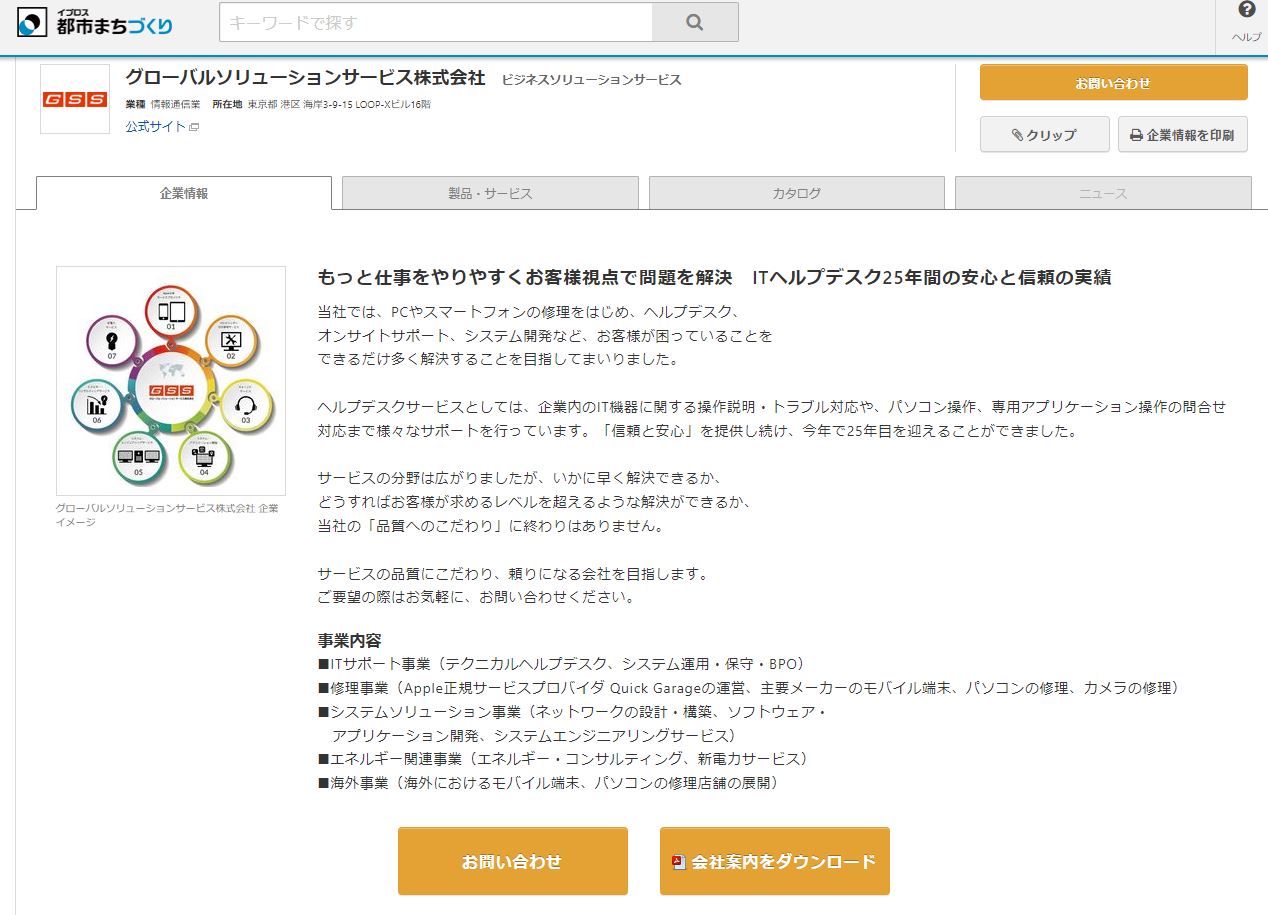The width and height of the screenshot is (1268, 915).
Task: Click 企業情報を印刷 button
Action: [x=1182, y=135]
